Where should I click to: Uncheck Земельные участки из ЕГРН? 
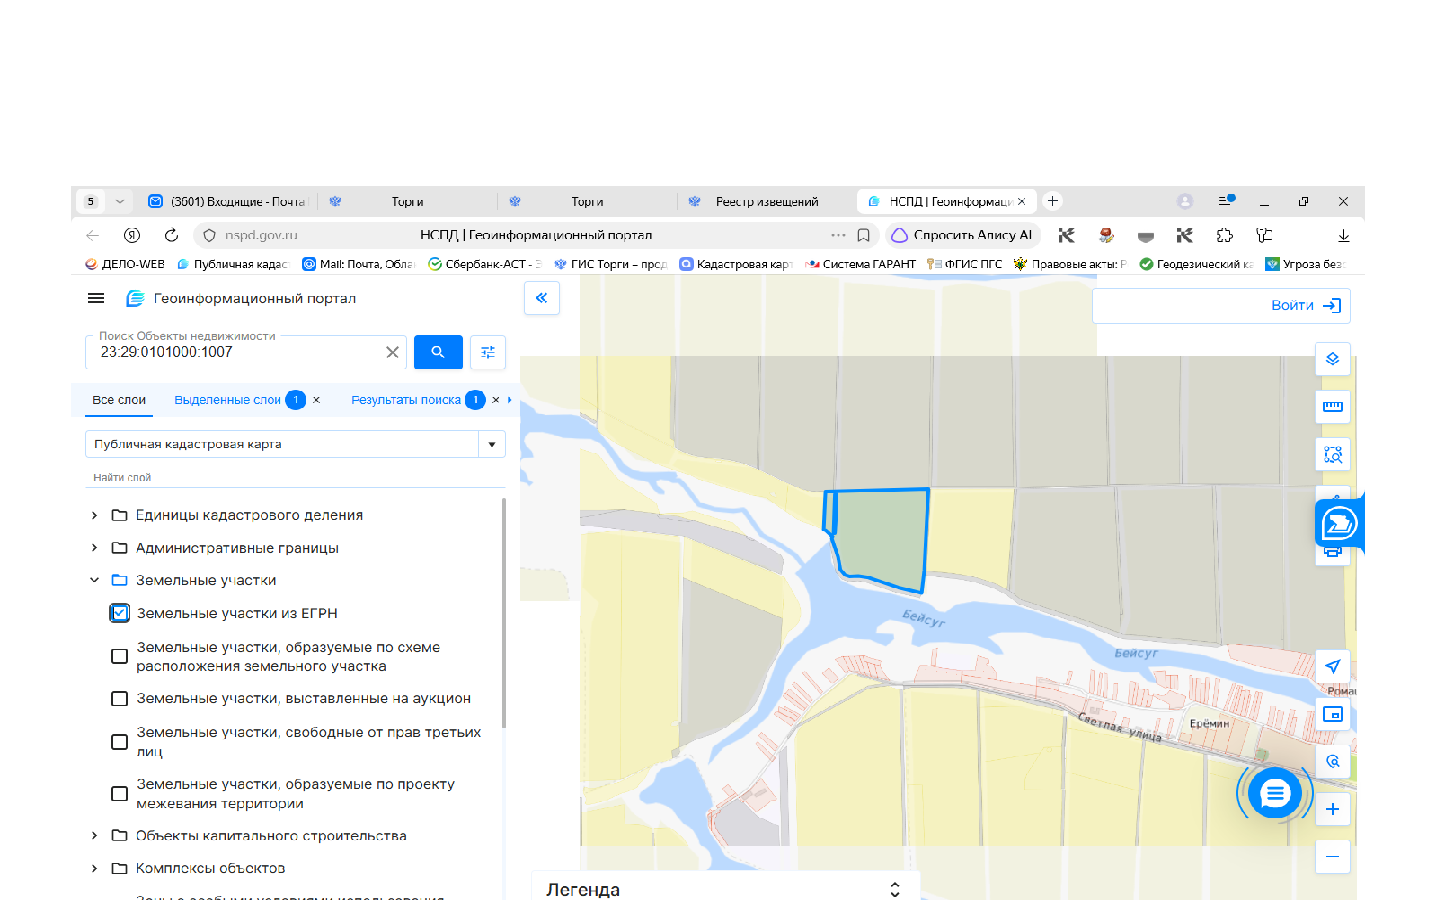coord(120,613)
